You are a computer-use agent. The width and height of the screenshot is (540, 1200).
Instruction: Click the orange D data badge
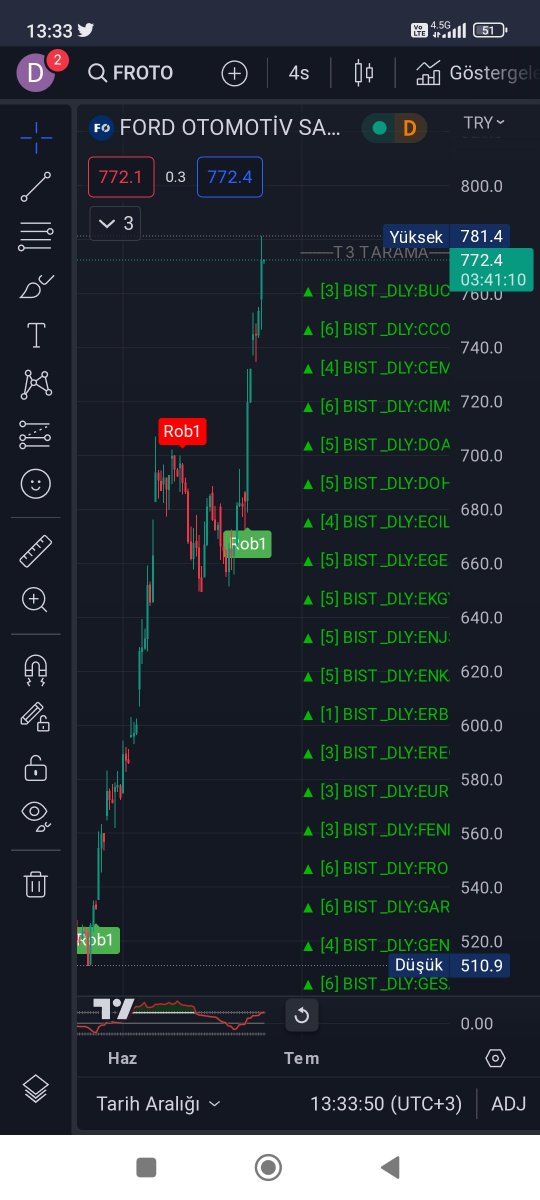tap(409, 127)
